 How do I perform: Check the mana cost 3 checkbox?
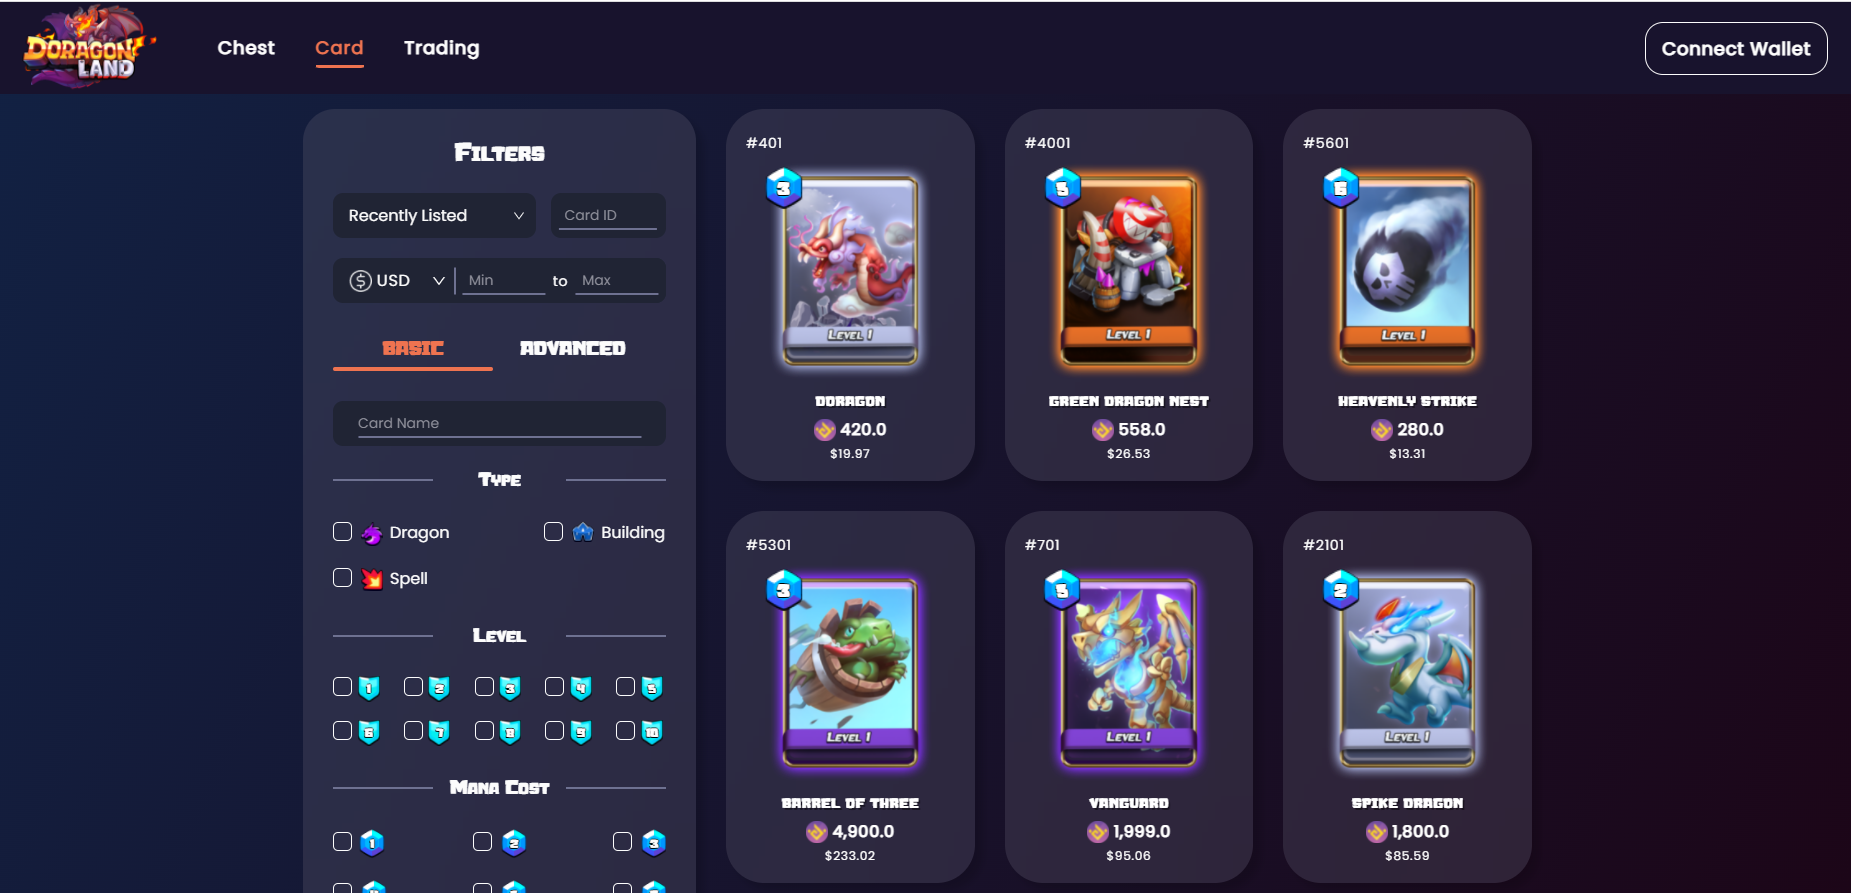622,842
